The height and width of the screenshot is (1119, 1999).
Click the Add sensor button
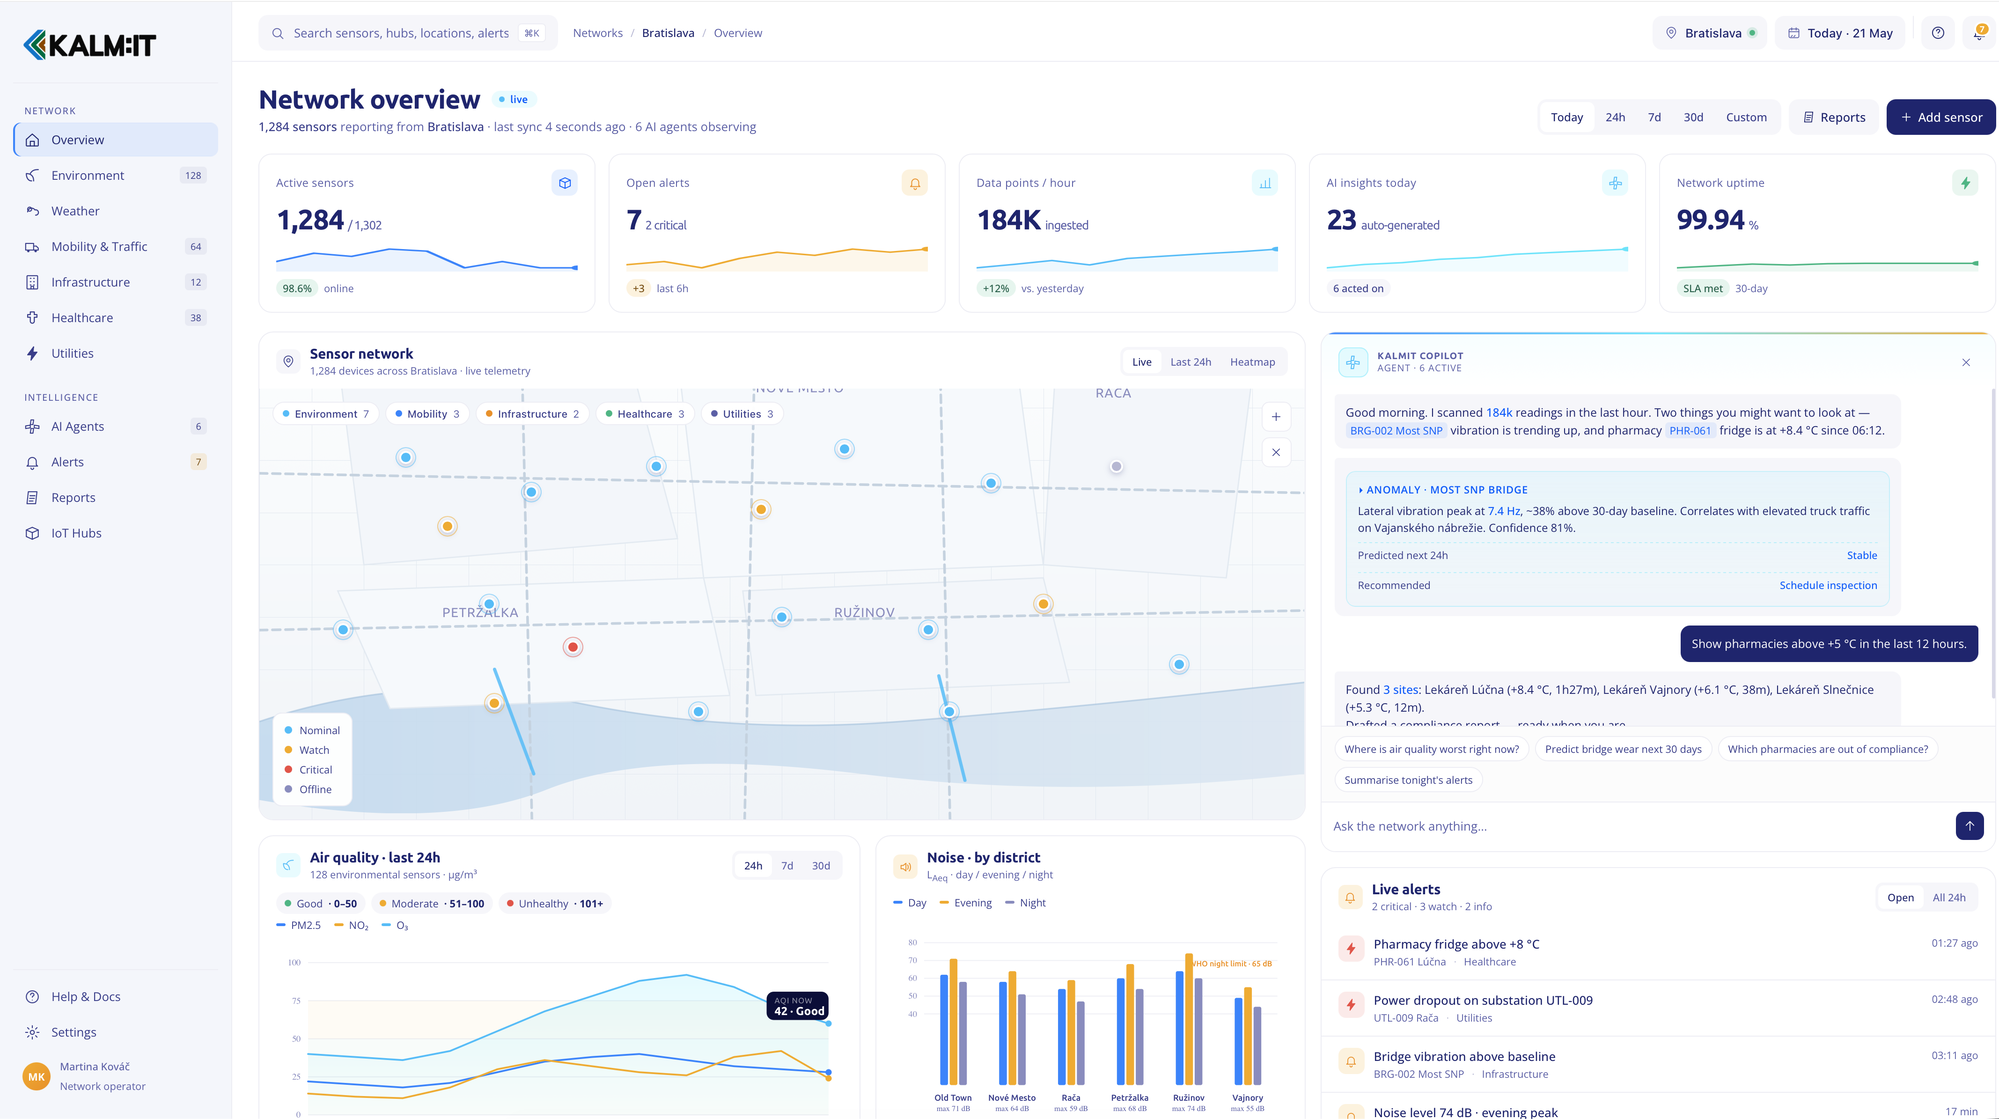click(x=1941, y=117)
